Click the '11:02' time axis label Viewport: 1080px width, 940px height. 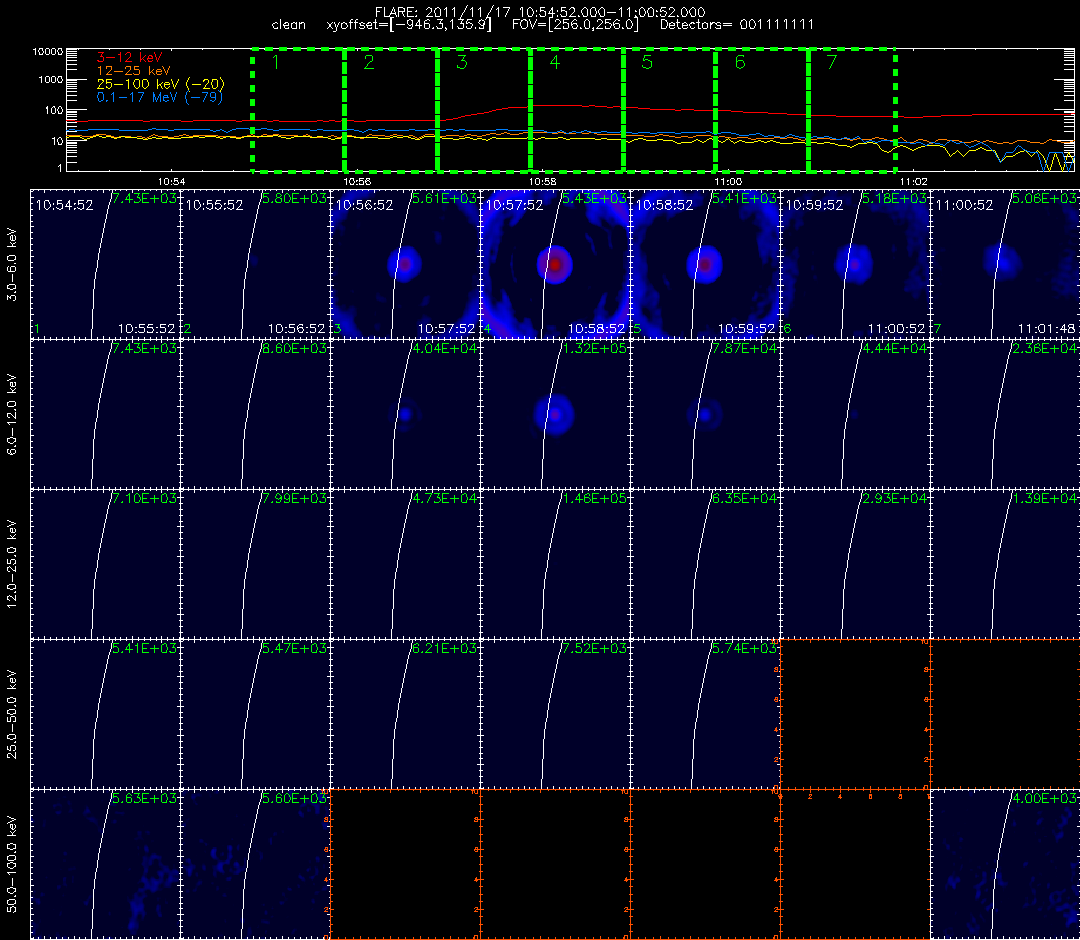913,182
